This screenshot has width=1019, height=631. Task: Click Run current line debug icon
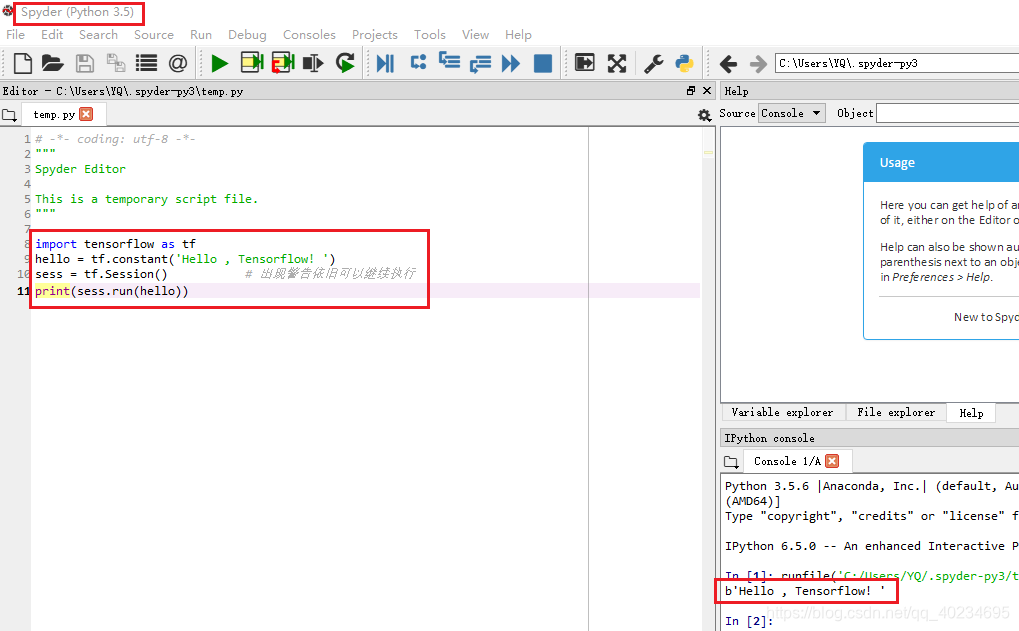point(419,62)
